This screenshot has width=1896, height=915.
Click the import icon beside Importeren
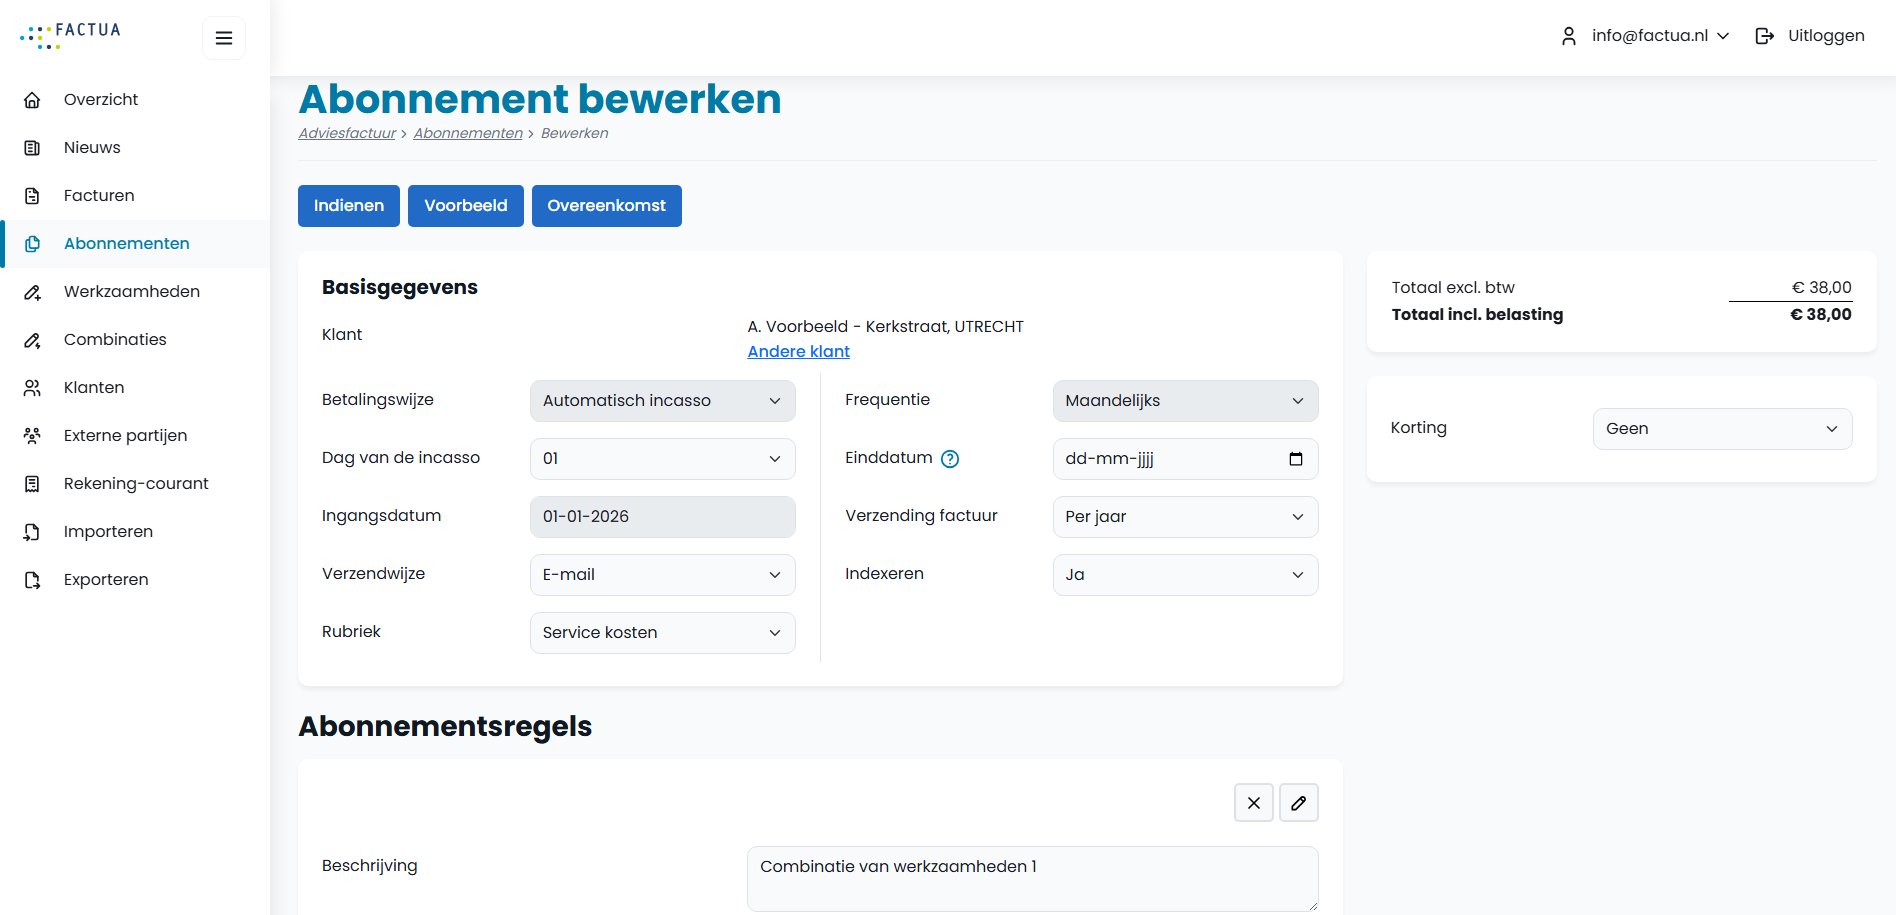point(32,532)
